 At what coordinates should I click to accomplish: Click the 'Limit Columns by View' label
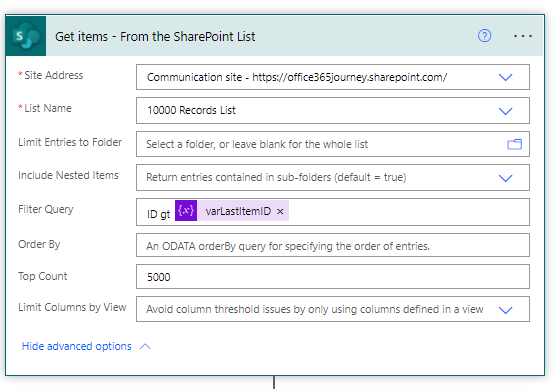pos(72,307)
